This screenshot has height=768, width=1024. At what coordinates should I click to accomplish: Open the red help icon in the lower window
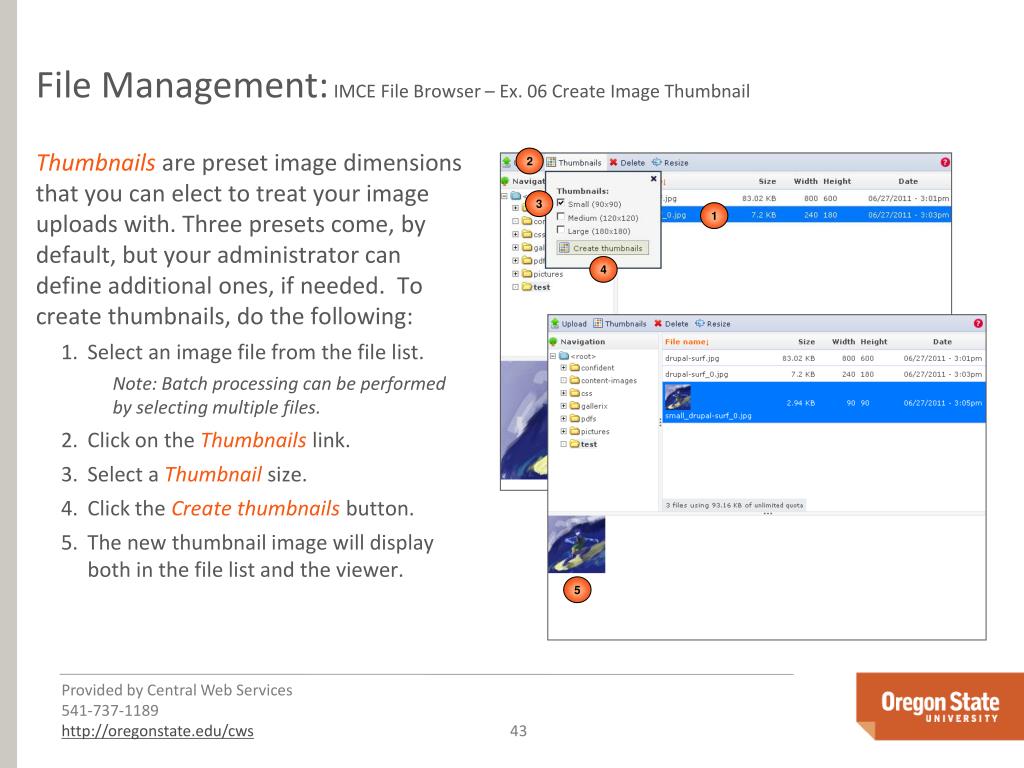tap(978, 323)
